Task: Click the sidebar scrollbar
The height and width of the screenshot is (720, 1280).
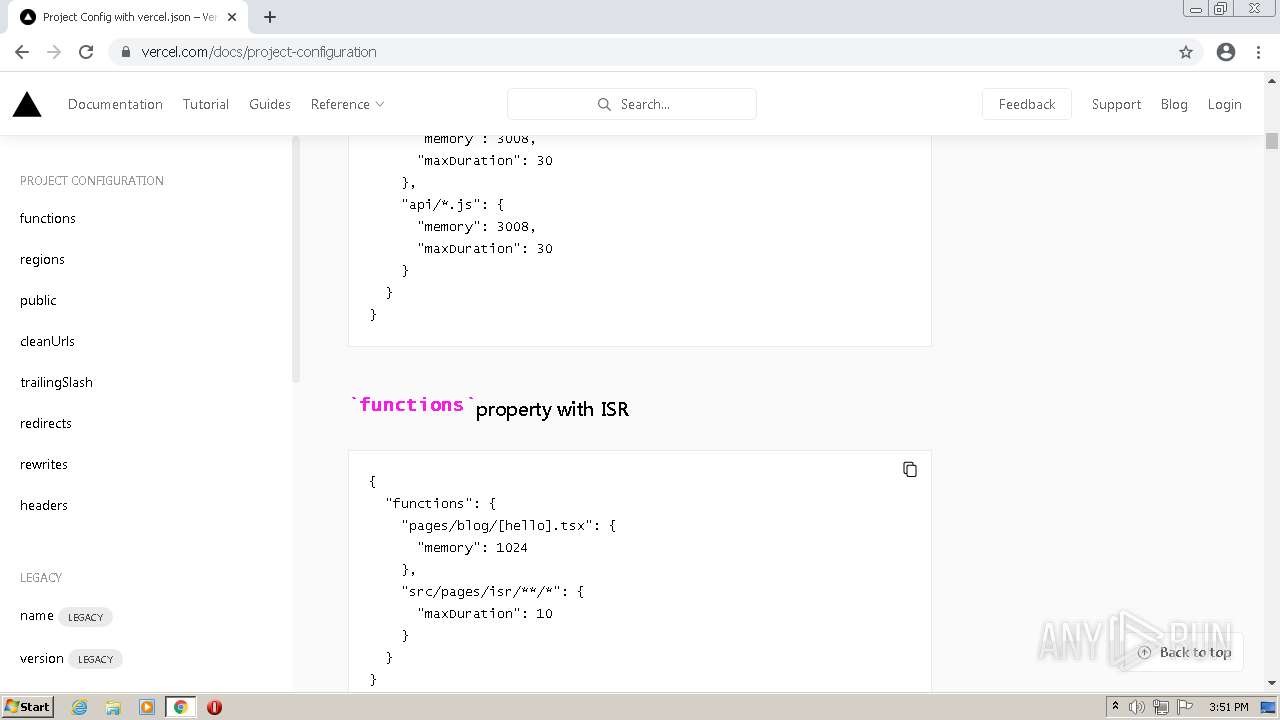Action: [x=296, y=258]
